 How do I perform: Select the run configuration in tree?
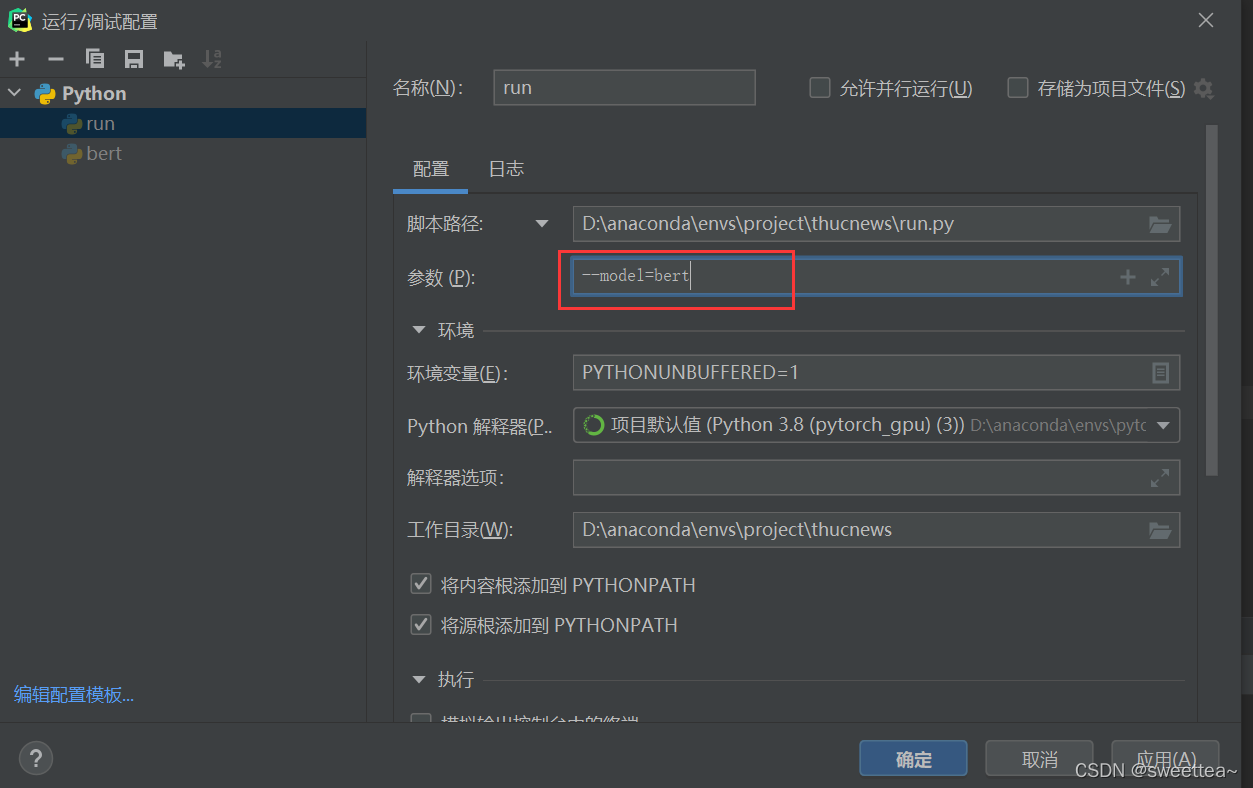point(183,123)
